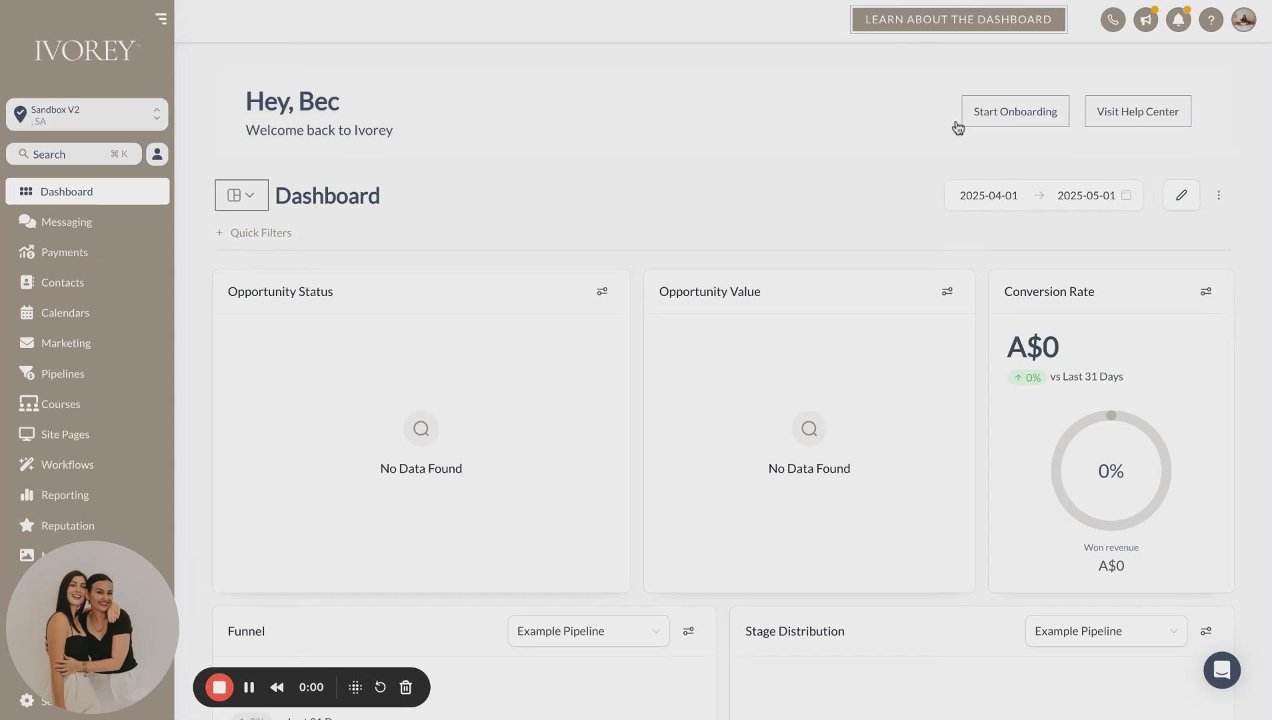Open the phone dialer icon in header

pos(1113,19)
